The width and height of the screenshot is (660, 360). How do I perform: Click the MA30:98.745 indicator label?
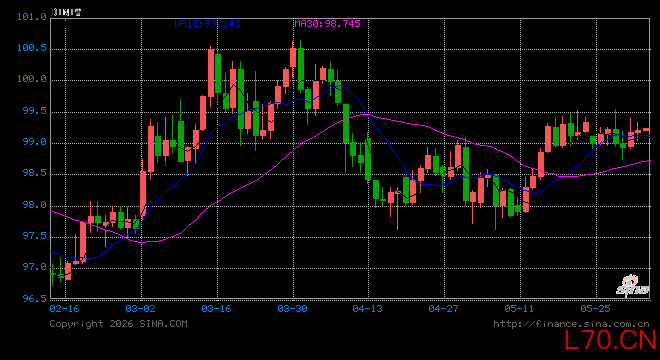point(327,24)
